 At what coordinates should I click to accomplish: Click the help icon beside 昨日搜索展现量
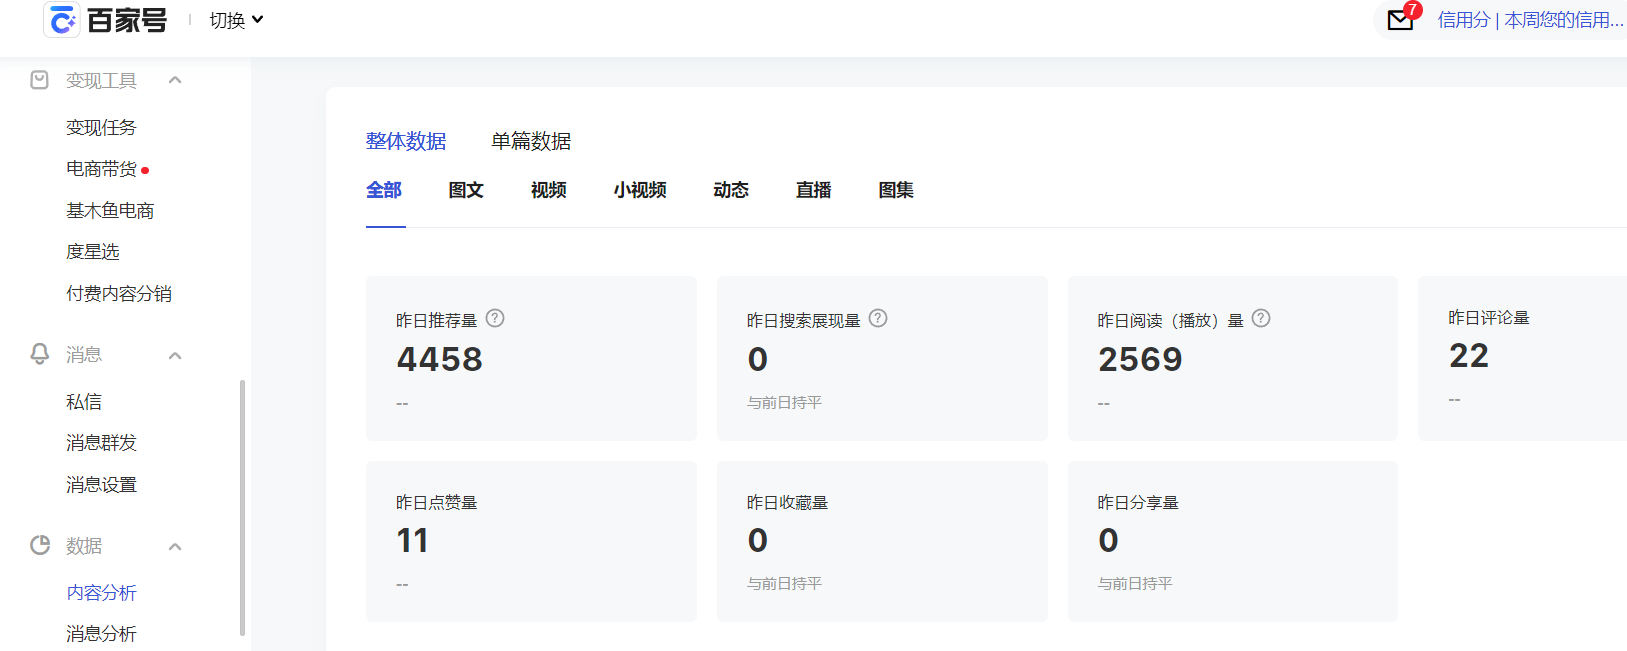click(x=878, y=318)
